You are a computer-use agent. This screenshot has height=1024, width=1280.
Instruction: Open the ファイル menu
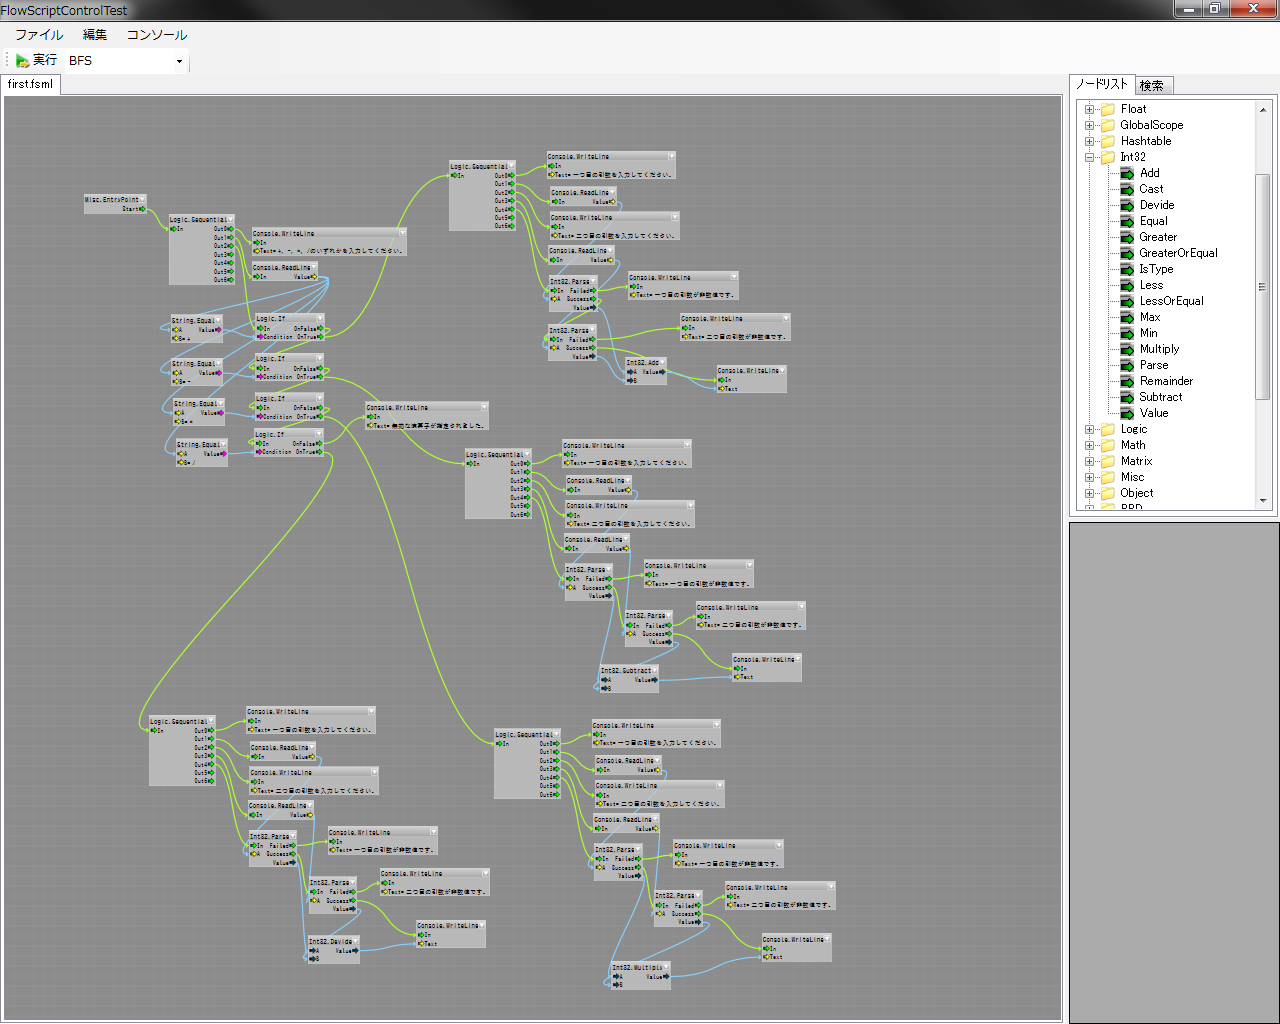coord(39,35)
